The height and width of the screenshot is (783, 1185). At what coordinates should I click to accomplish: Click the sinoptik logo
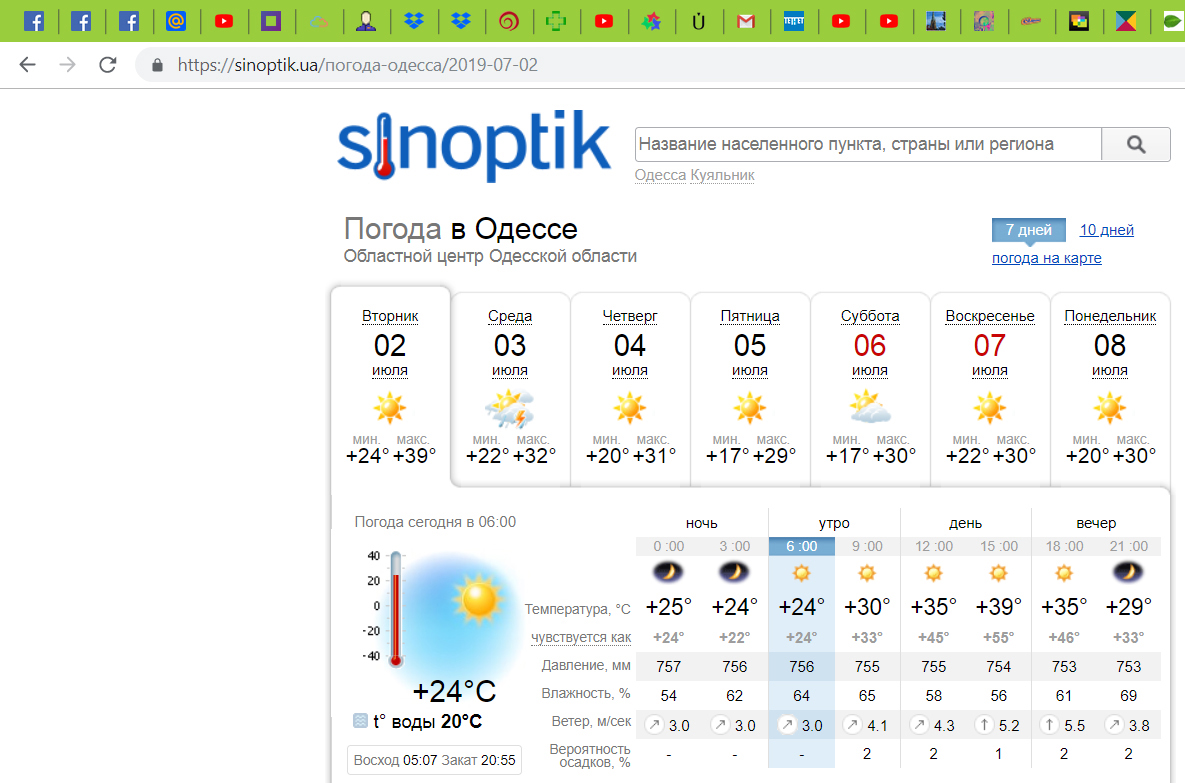474,146
